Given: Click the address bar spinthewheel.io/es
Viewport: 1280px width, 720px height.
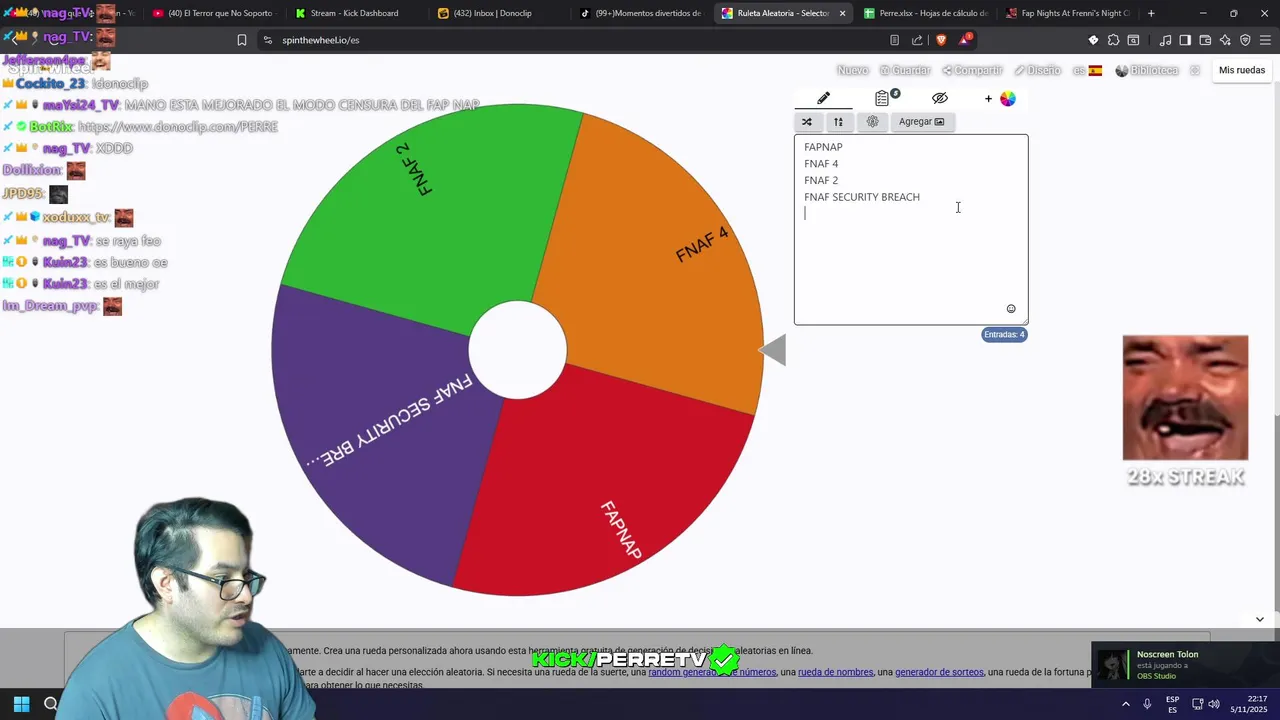Looking at the screenshot, I should (320, 40).
